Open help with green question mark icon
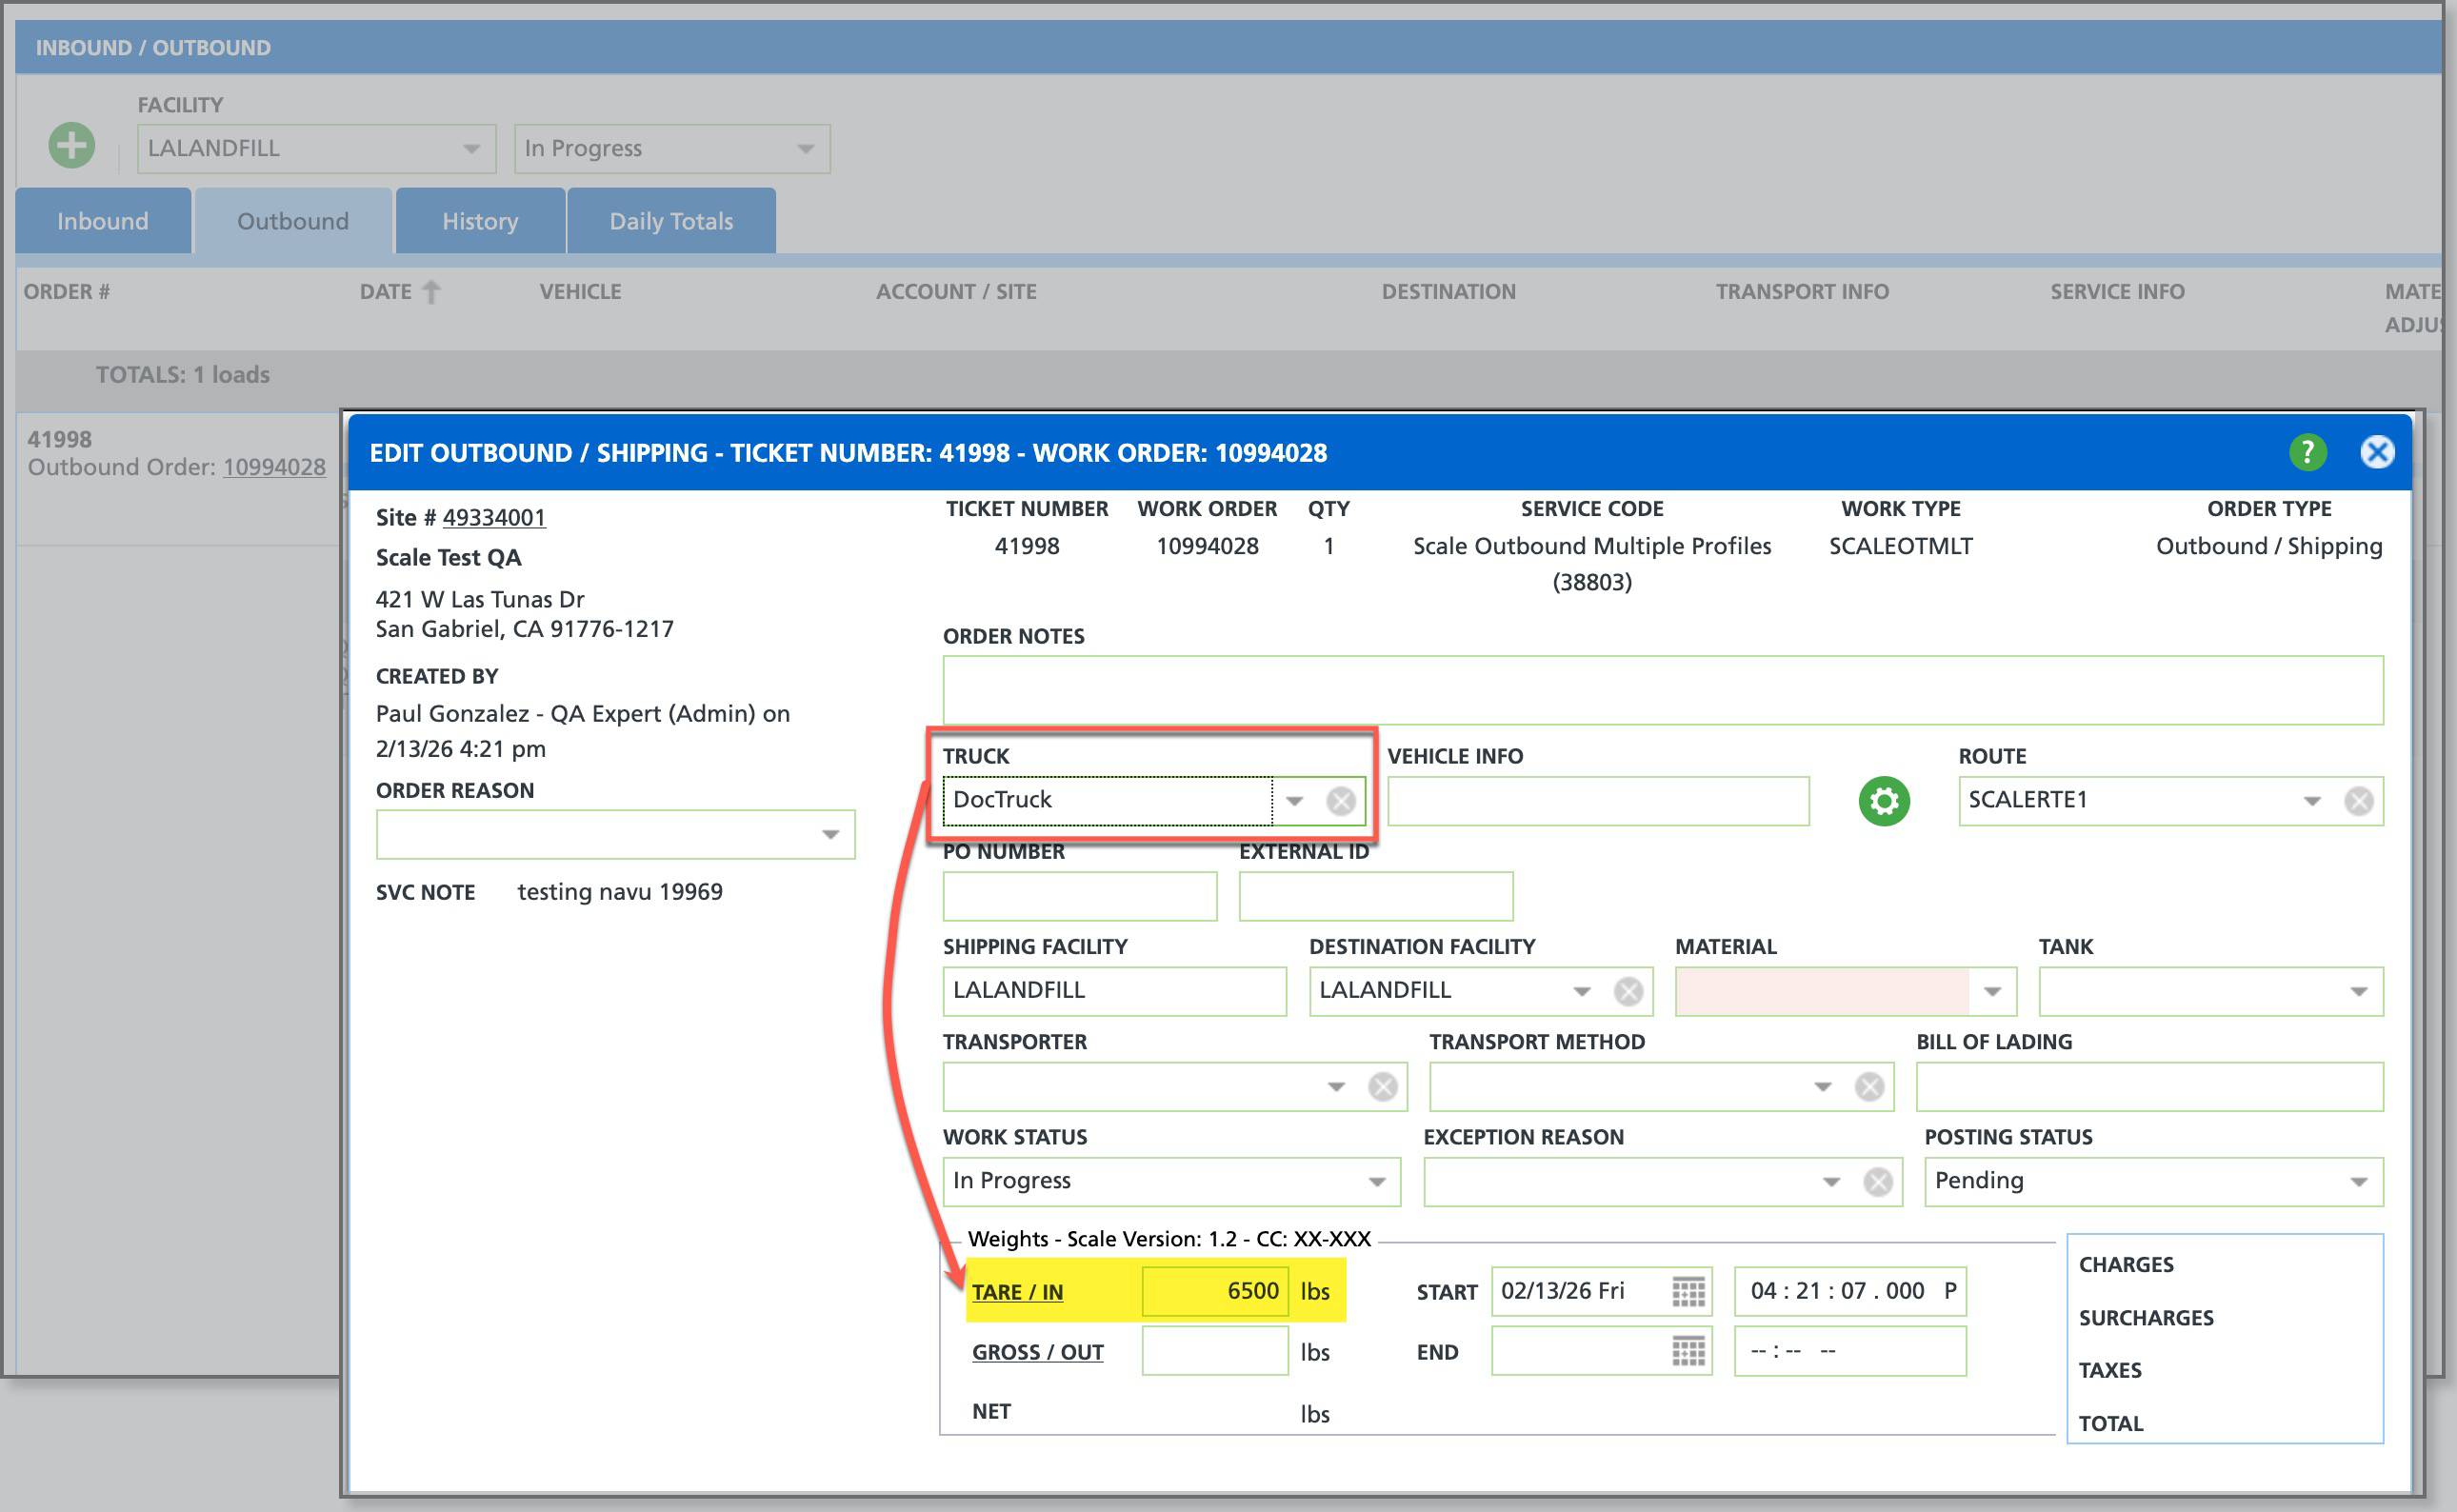The width and height of the screenshot is (2457, 1512). pos(2307,452)
